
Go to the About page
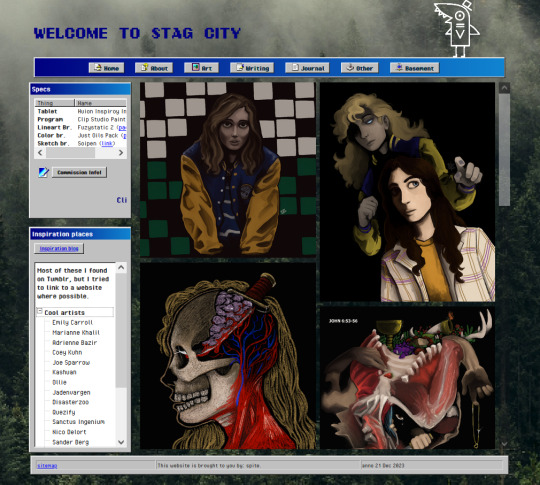pos(154,68)
